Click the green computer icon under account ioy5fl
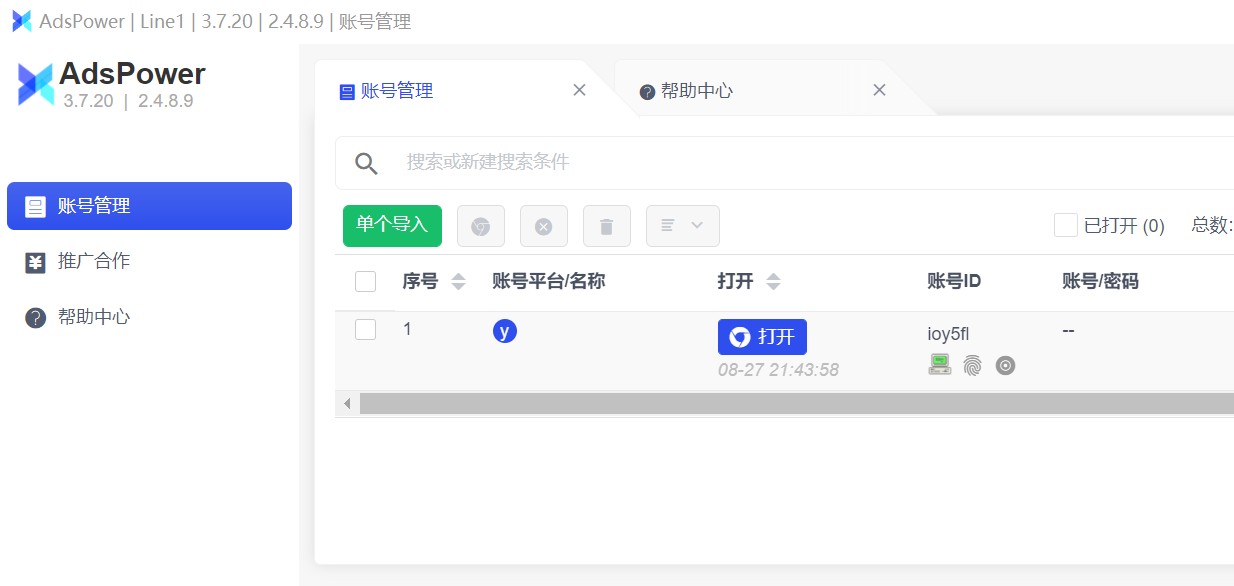Image resolution: width=1234 pixels, height=586 pixels. coord(940,365)
